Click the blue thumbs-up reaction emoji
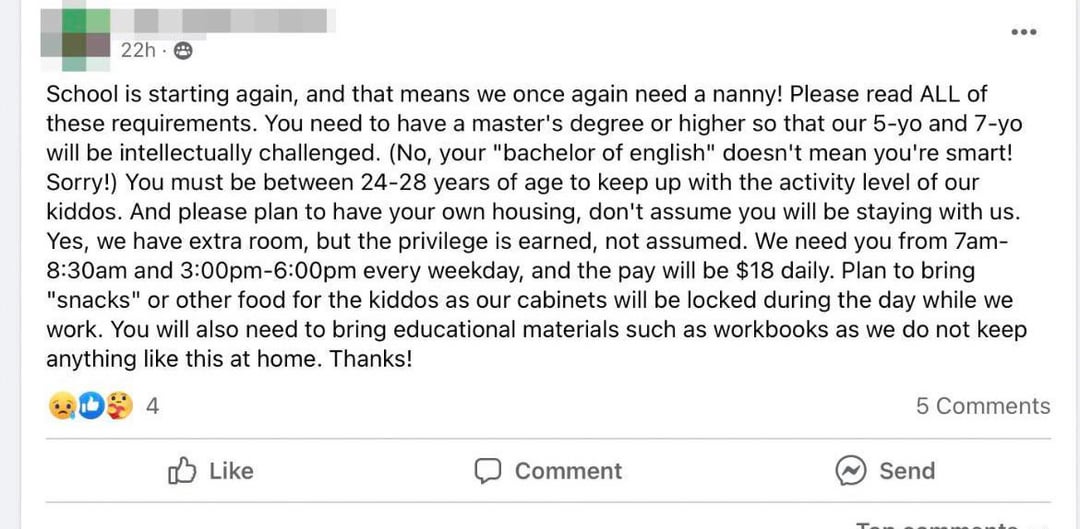The image size is (1080, 529). 91,406
